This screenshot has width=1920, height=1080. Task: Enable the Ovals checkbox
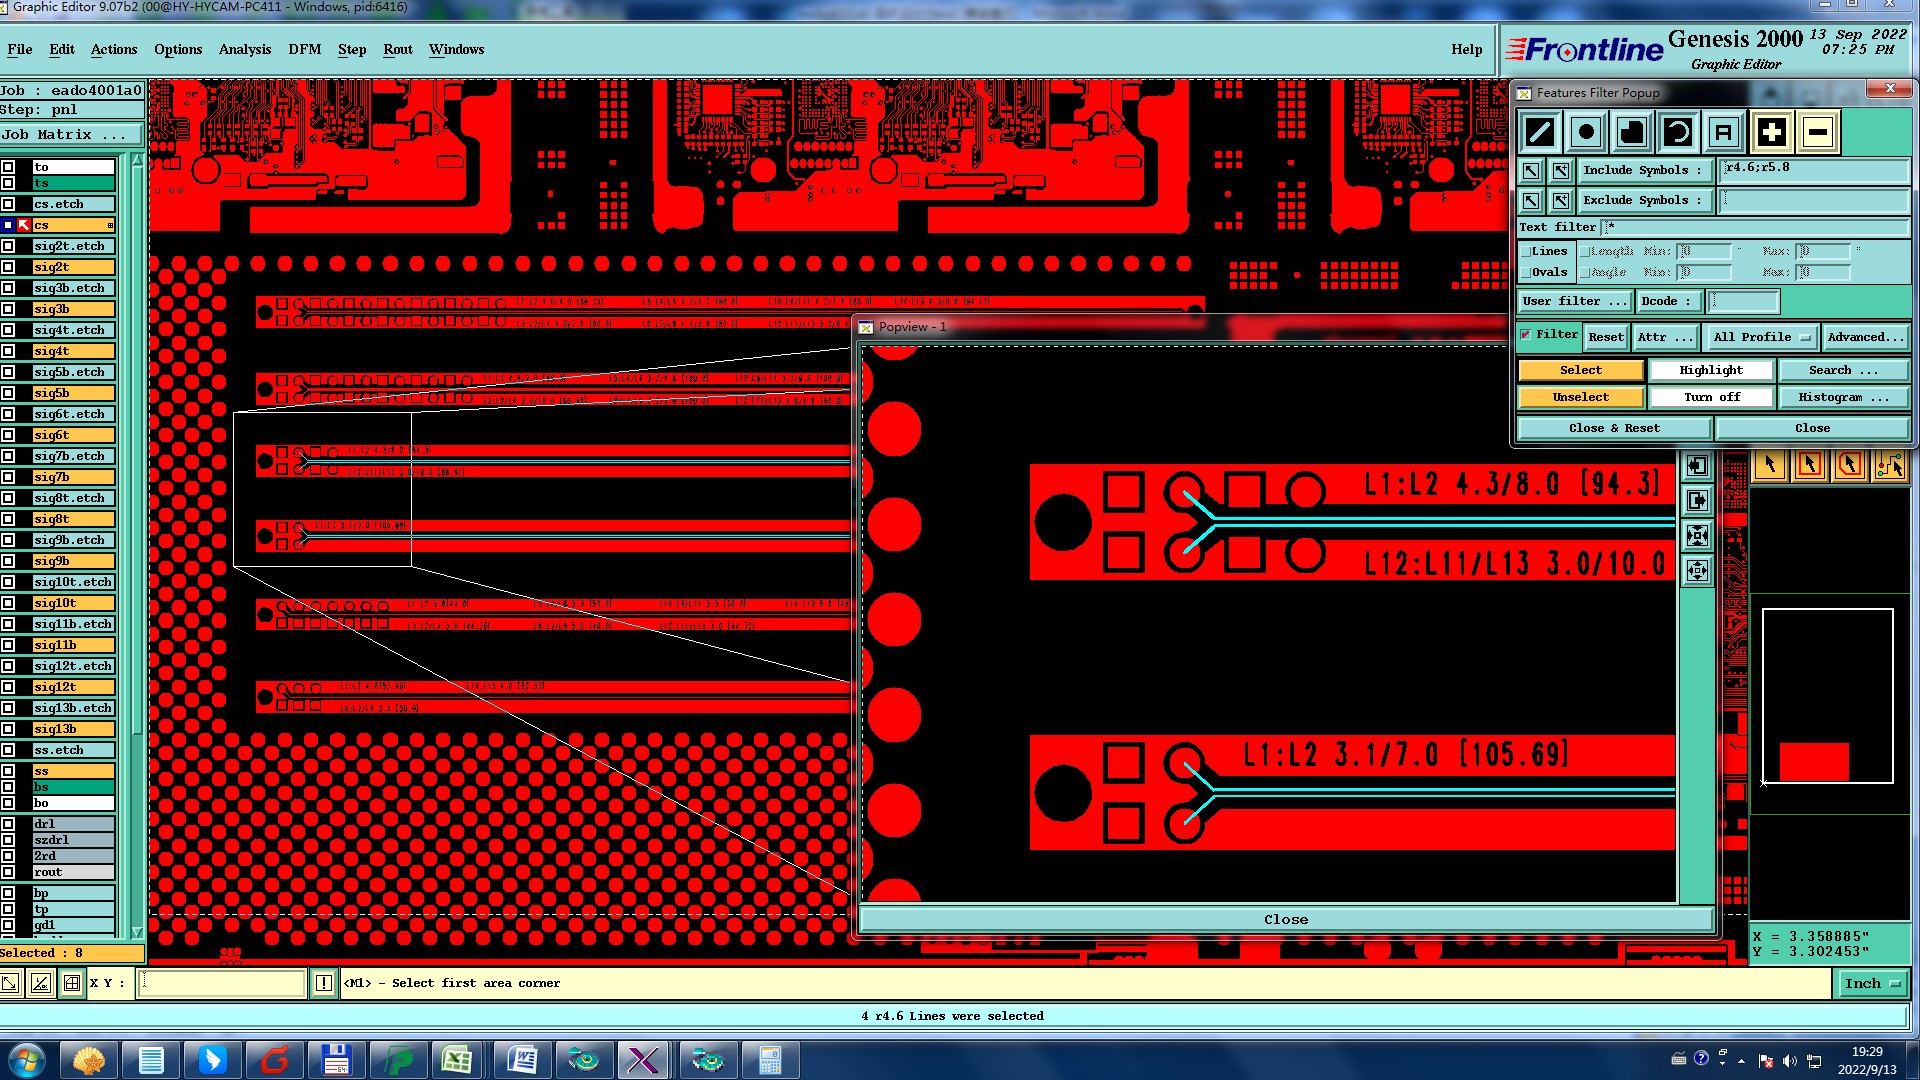1526,272
